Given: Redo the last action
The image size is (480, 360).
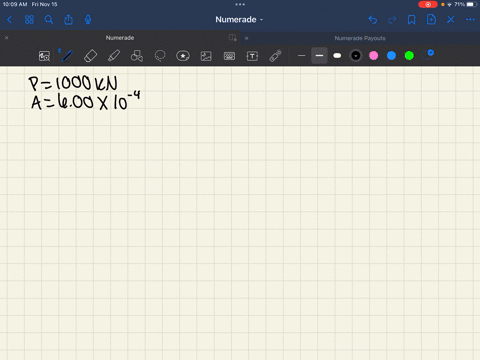Looking at the screenshot, I should [392, 20].
